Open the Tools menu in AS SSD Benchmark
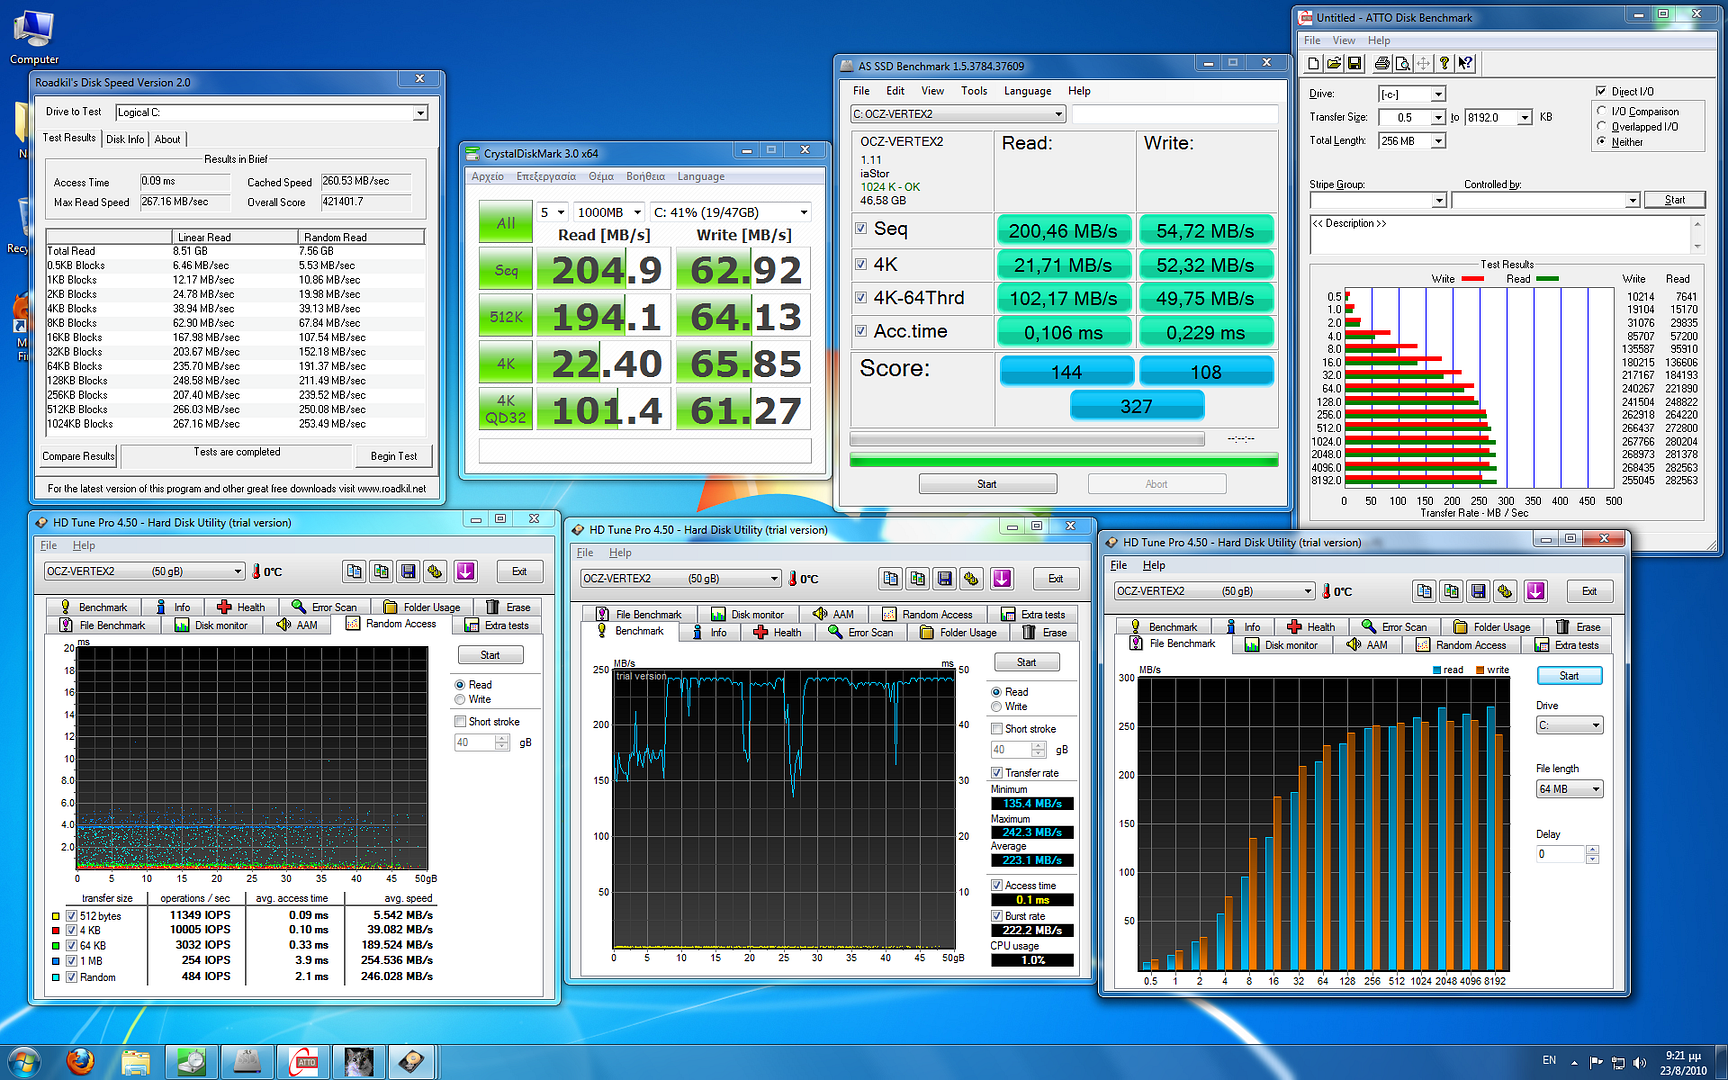This screenshot has width=1728, height=1080. coord(974,90)
